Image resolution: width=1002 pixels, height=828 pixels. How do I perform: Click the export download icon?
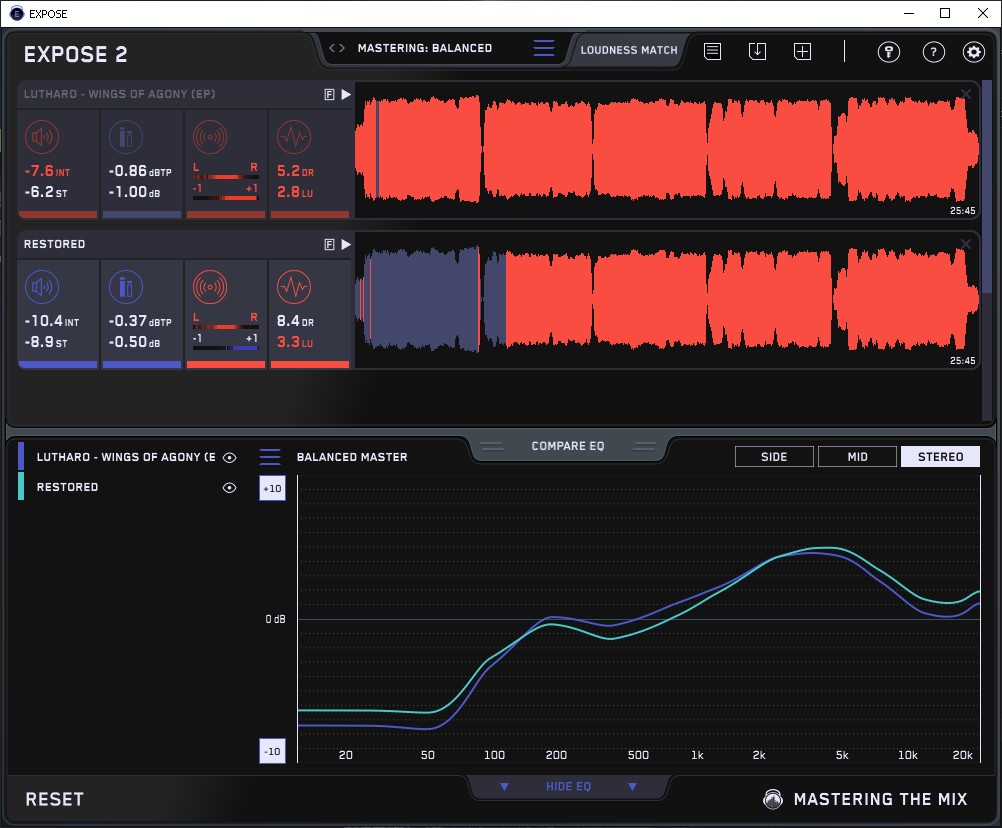757,51
